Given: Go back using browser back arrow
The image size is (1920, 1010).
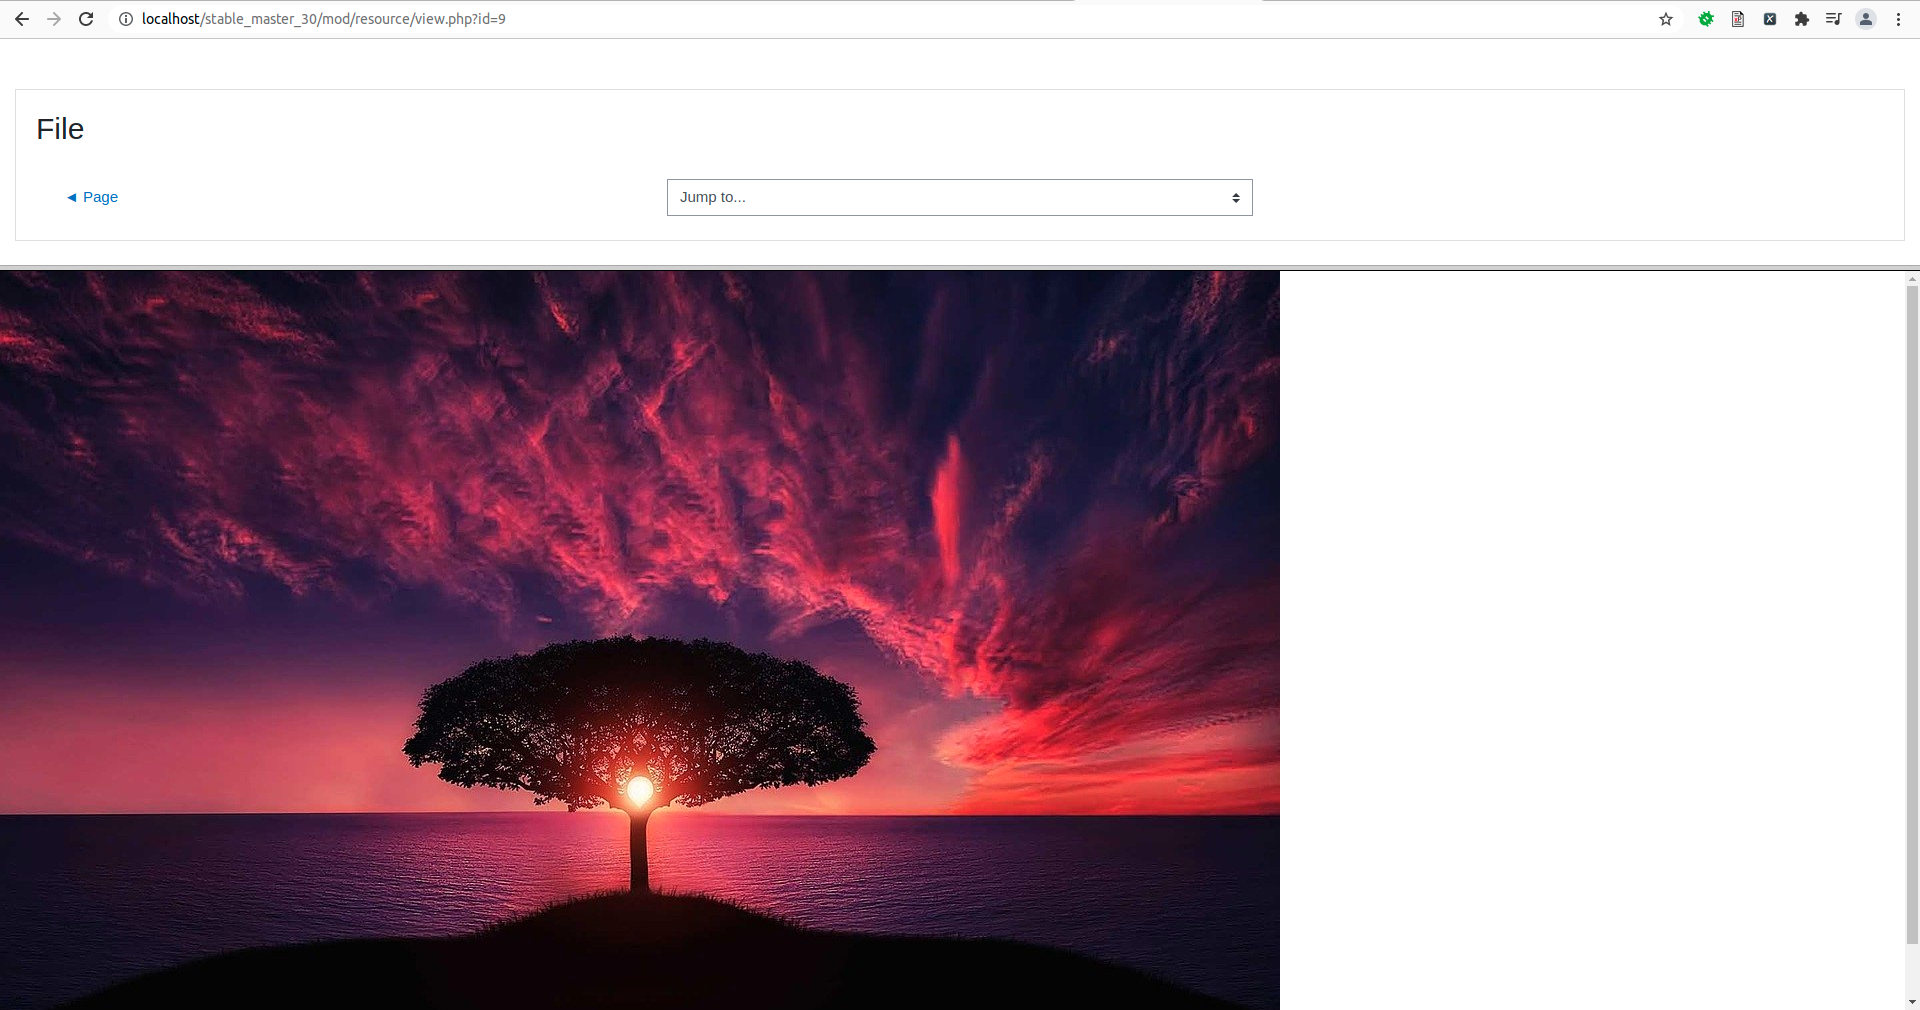Looking at the screenshot, I should tap(22, 19).
